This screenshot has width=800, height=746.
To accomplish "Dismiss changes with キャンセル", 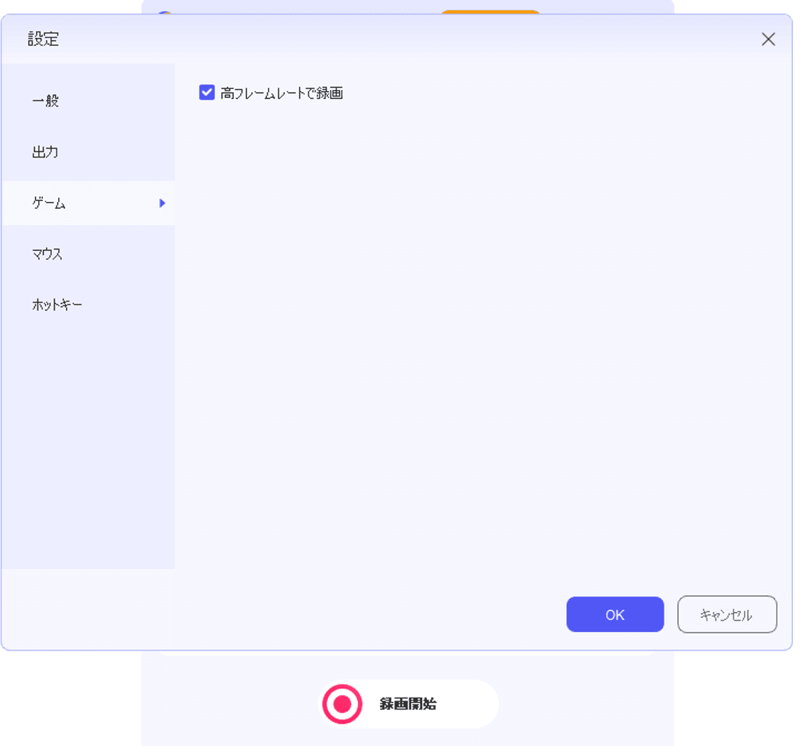I will coord(727,614).
